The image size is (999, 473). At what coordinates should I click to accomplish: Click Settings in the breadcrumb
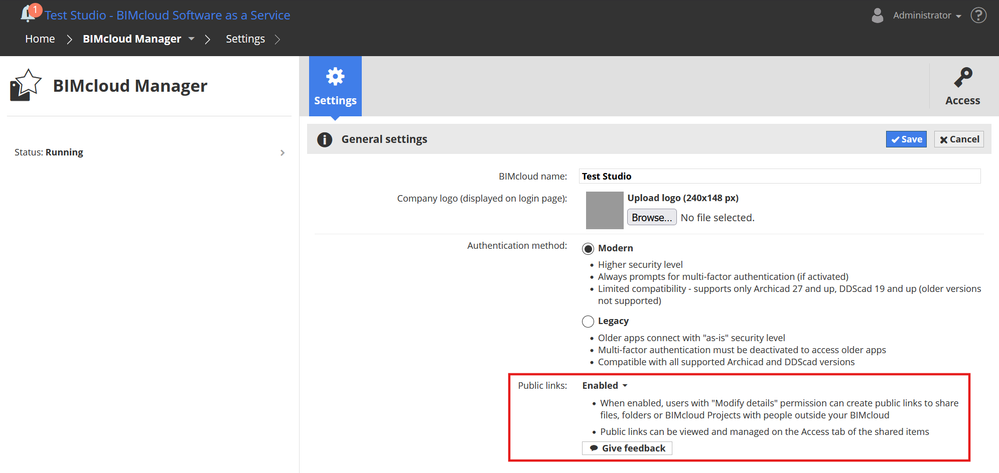245,39
